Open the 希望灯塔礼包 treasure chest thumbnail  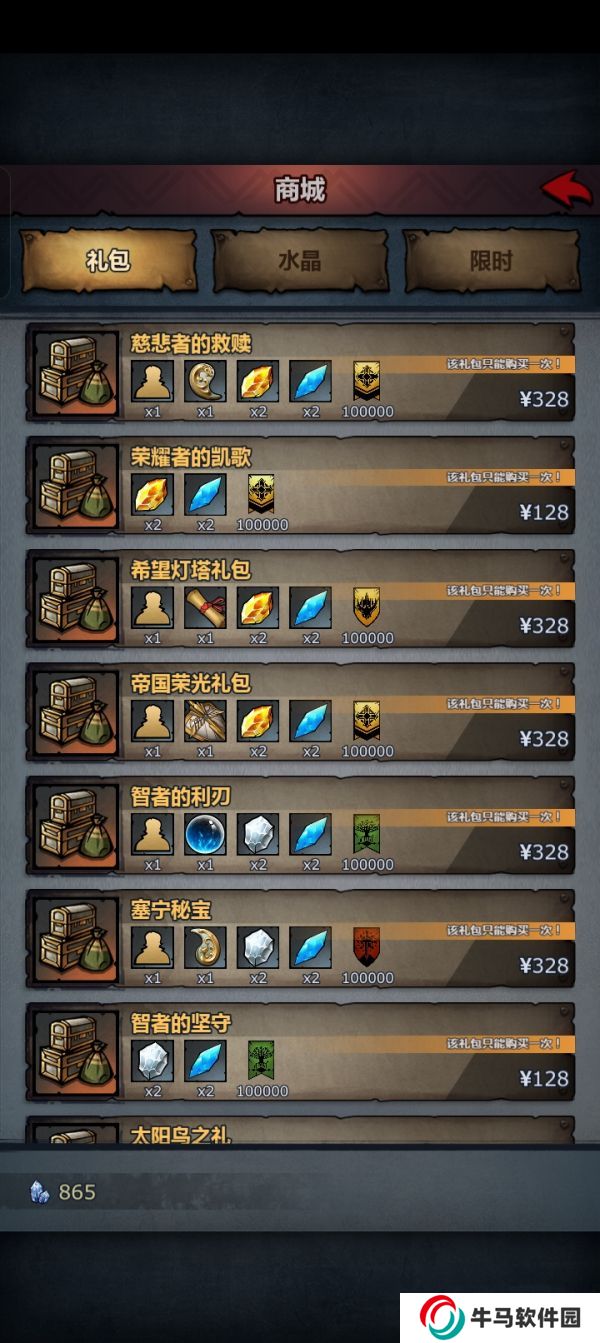pos(75,598)
